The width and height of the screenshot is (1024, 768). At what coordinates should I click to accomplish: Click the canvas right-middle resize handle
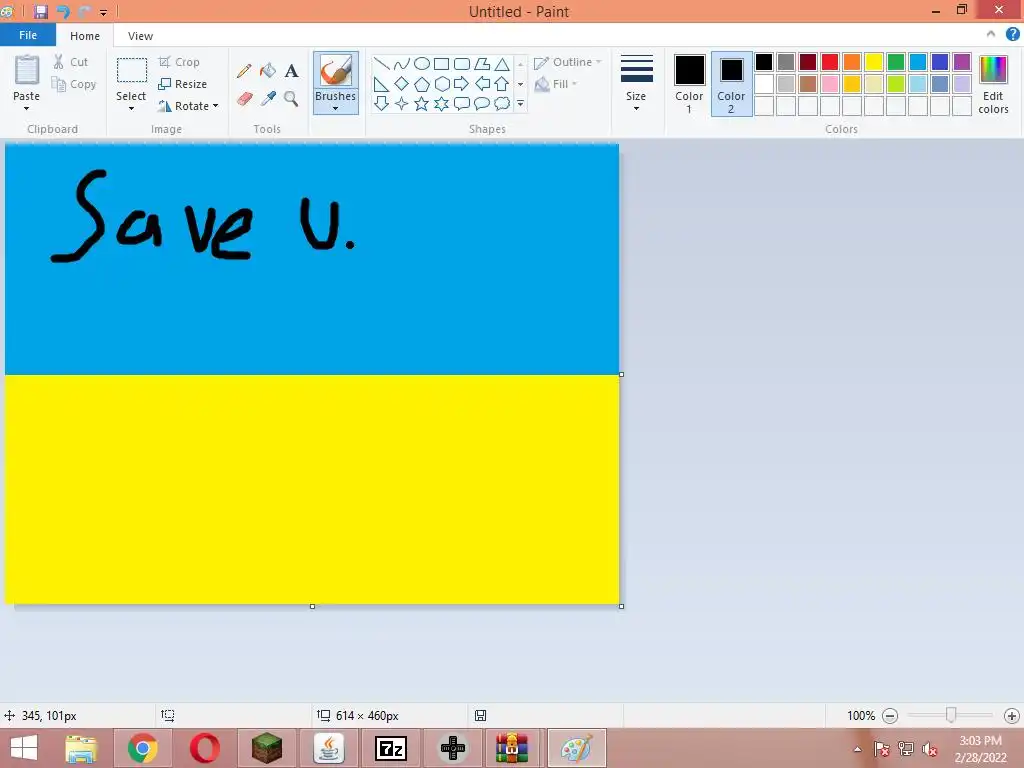coord(621,374)
